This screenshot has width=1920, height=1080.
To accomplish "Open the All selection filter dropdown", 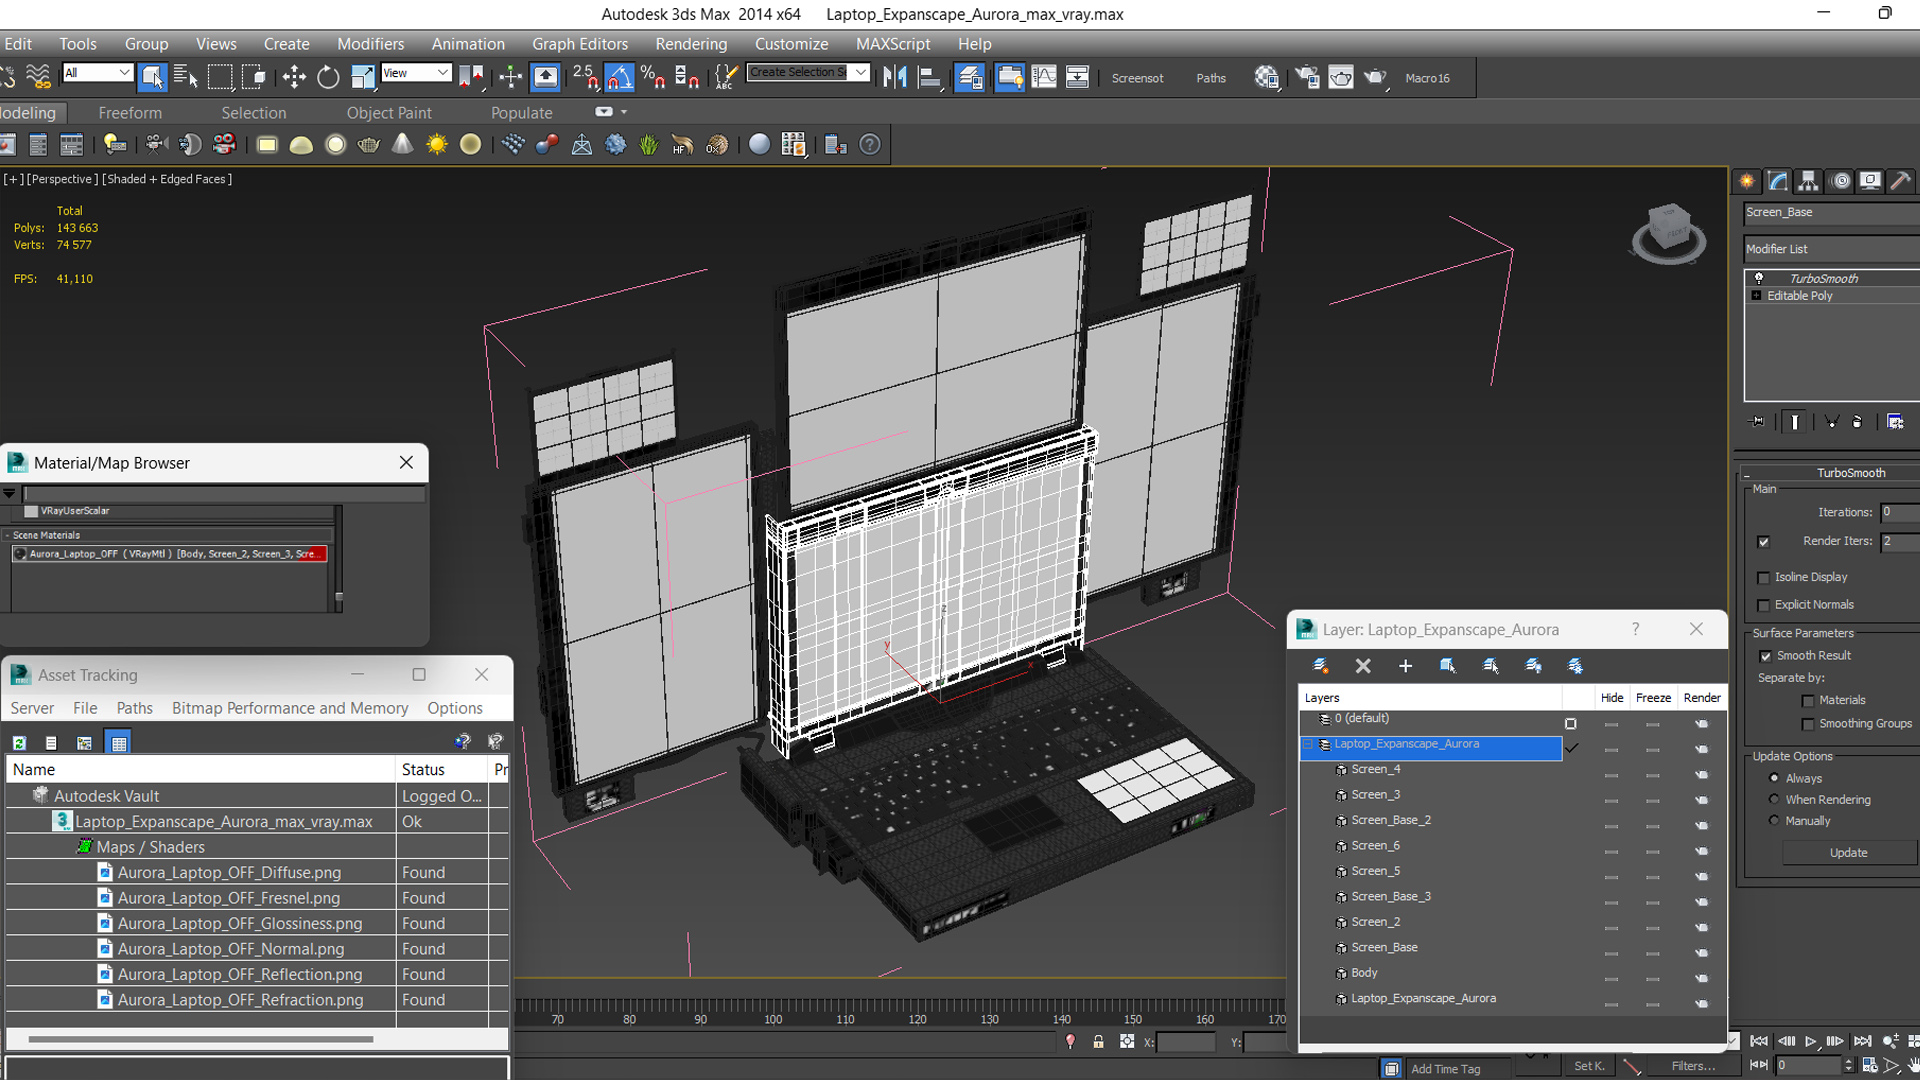I will tap(97, 73).
